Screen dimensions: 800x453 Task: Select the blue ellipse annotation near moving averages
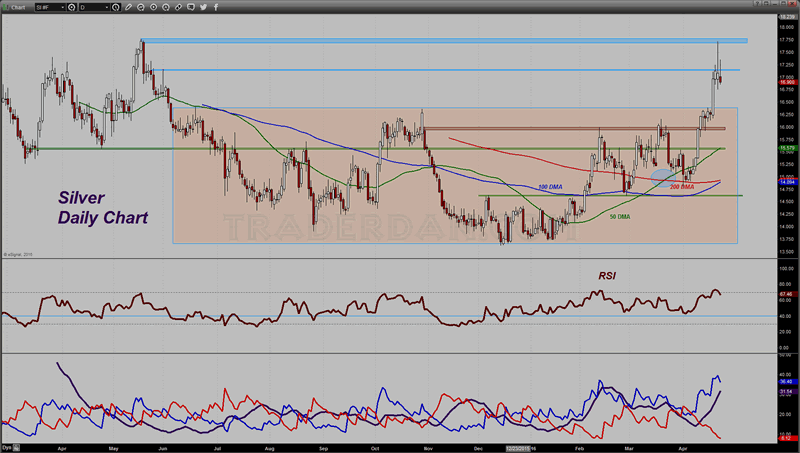coord(663,176)
